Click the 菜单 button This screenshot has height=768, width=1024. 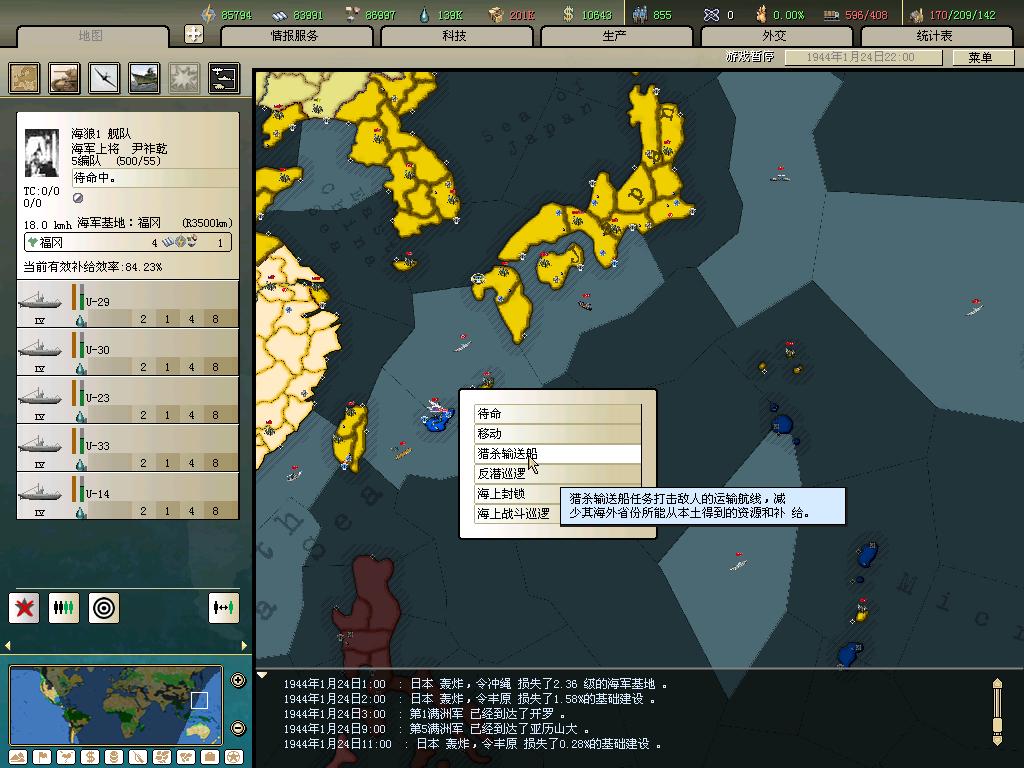tap(981, 57)
